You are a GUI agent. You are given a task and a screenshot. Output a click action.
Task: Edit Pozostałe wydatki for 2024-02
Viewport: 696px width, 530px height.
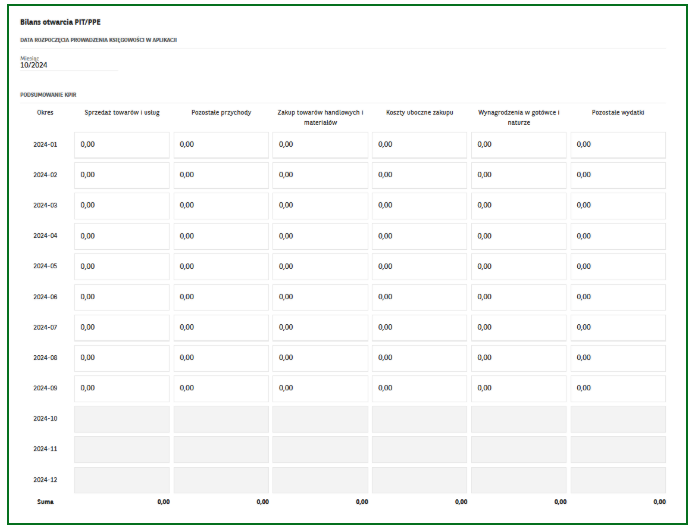618,175
